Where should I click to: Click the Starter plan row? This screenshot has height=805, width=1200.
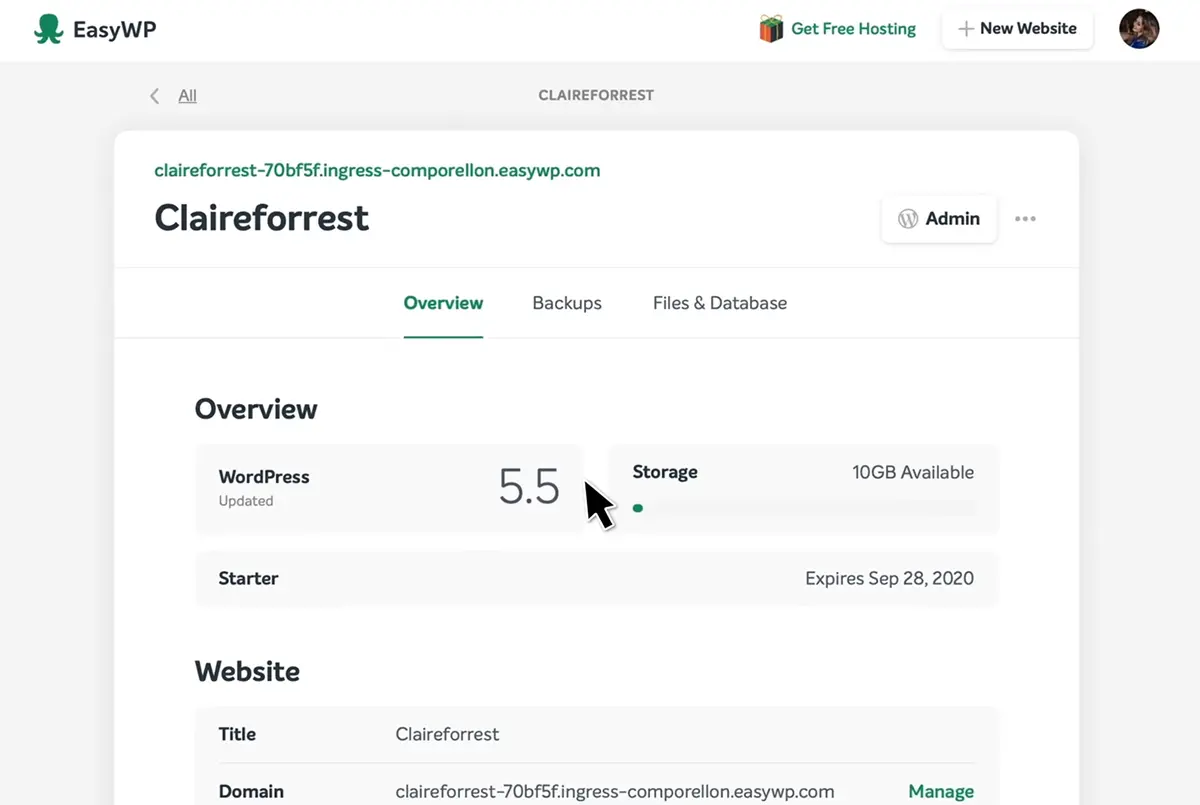596,578
